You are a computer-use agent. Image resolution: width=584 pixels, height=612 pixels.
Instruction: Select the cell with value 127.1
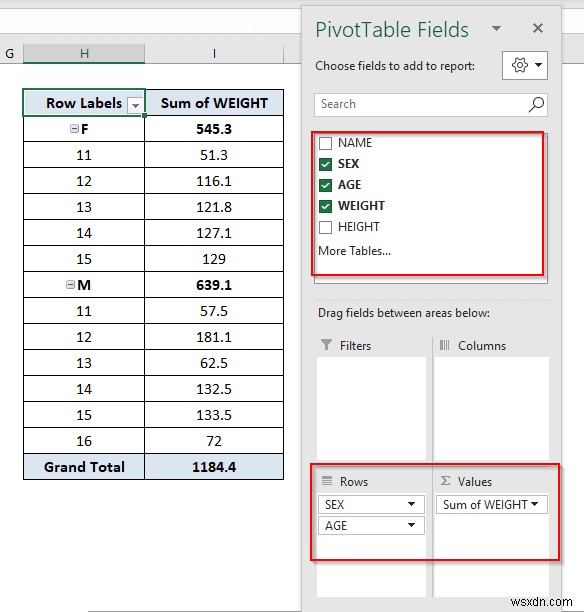pyautogui.click(x=214, y=233)
